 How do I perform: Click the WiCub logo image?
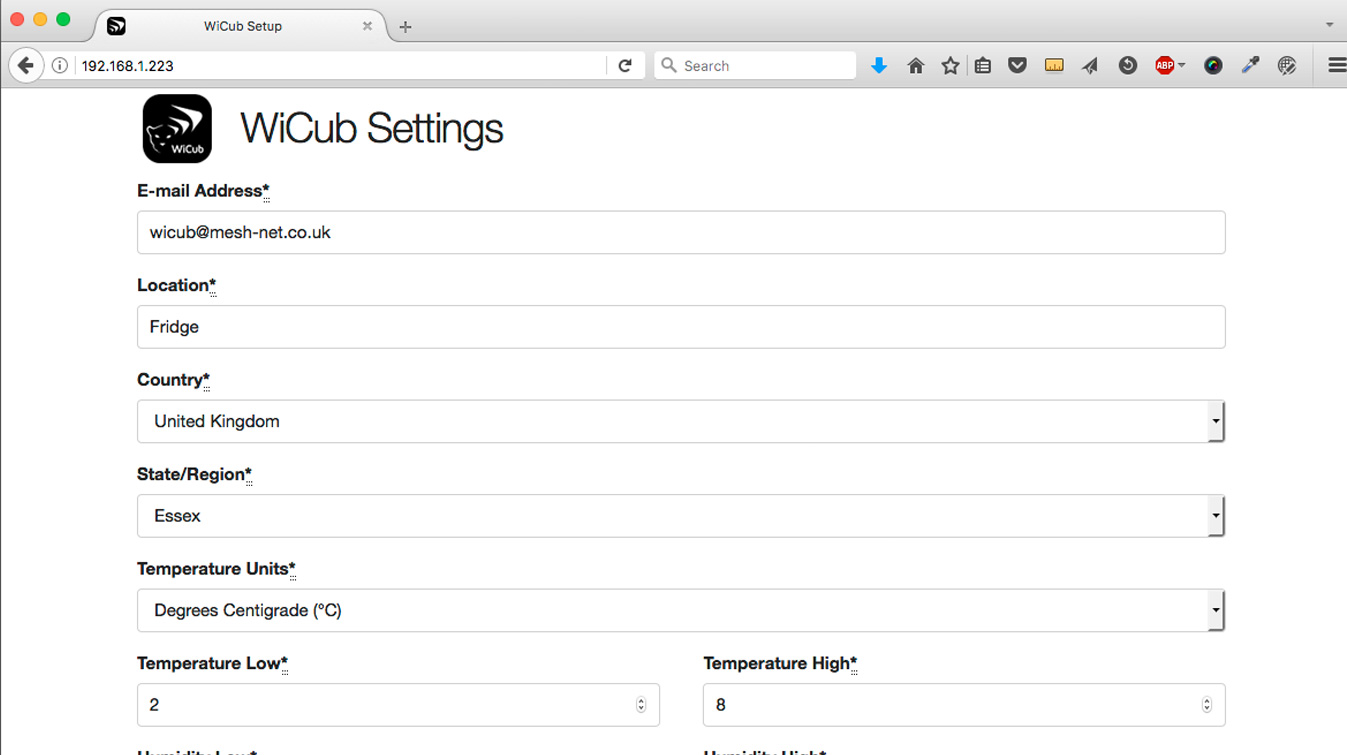pyautogui.click(x=177, y=128)
